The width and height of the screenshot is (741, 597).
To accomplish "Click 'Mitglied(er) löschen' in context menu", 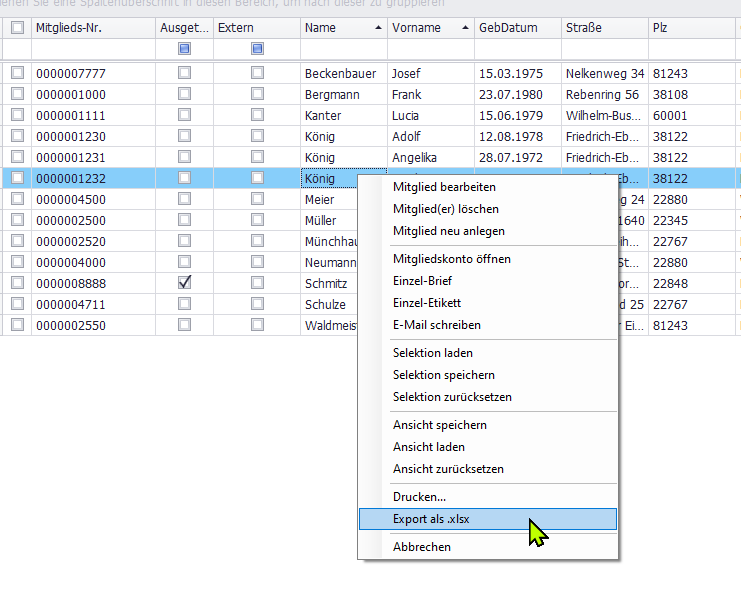I will coord(446,209).
